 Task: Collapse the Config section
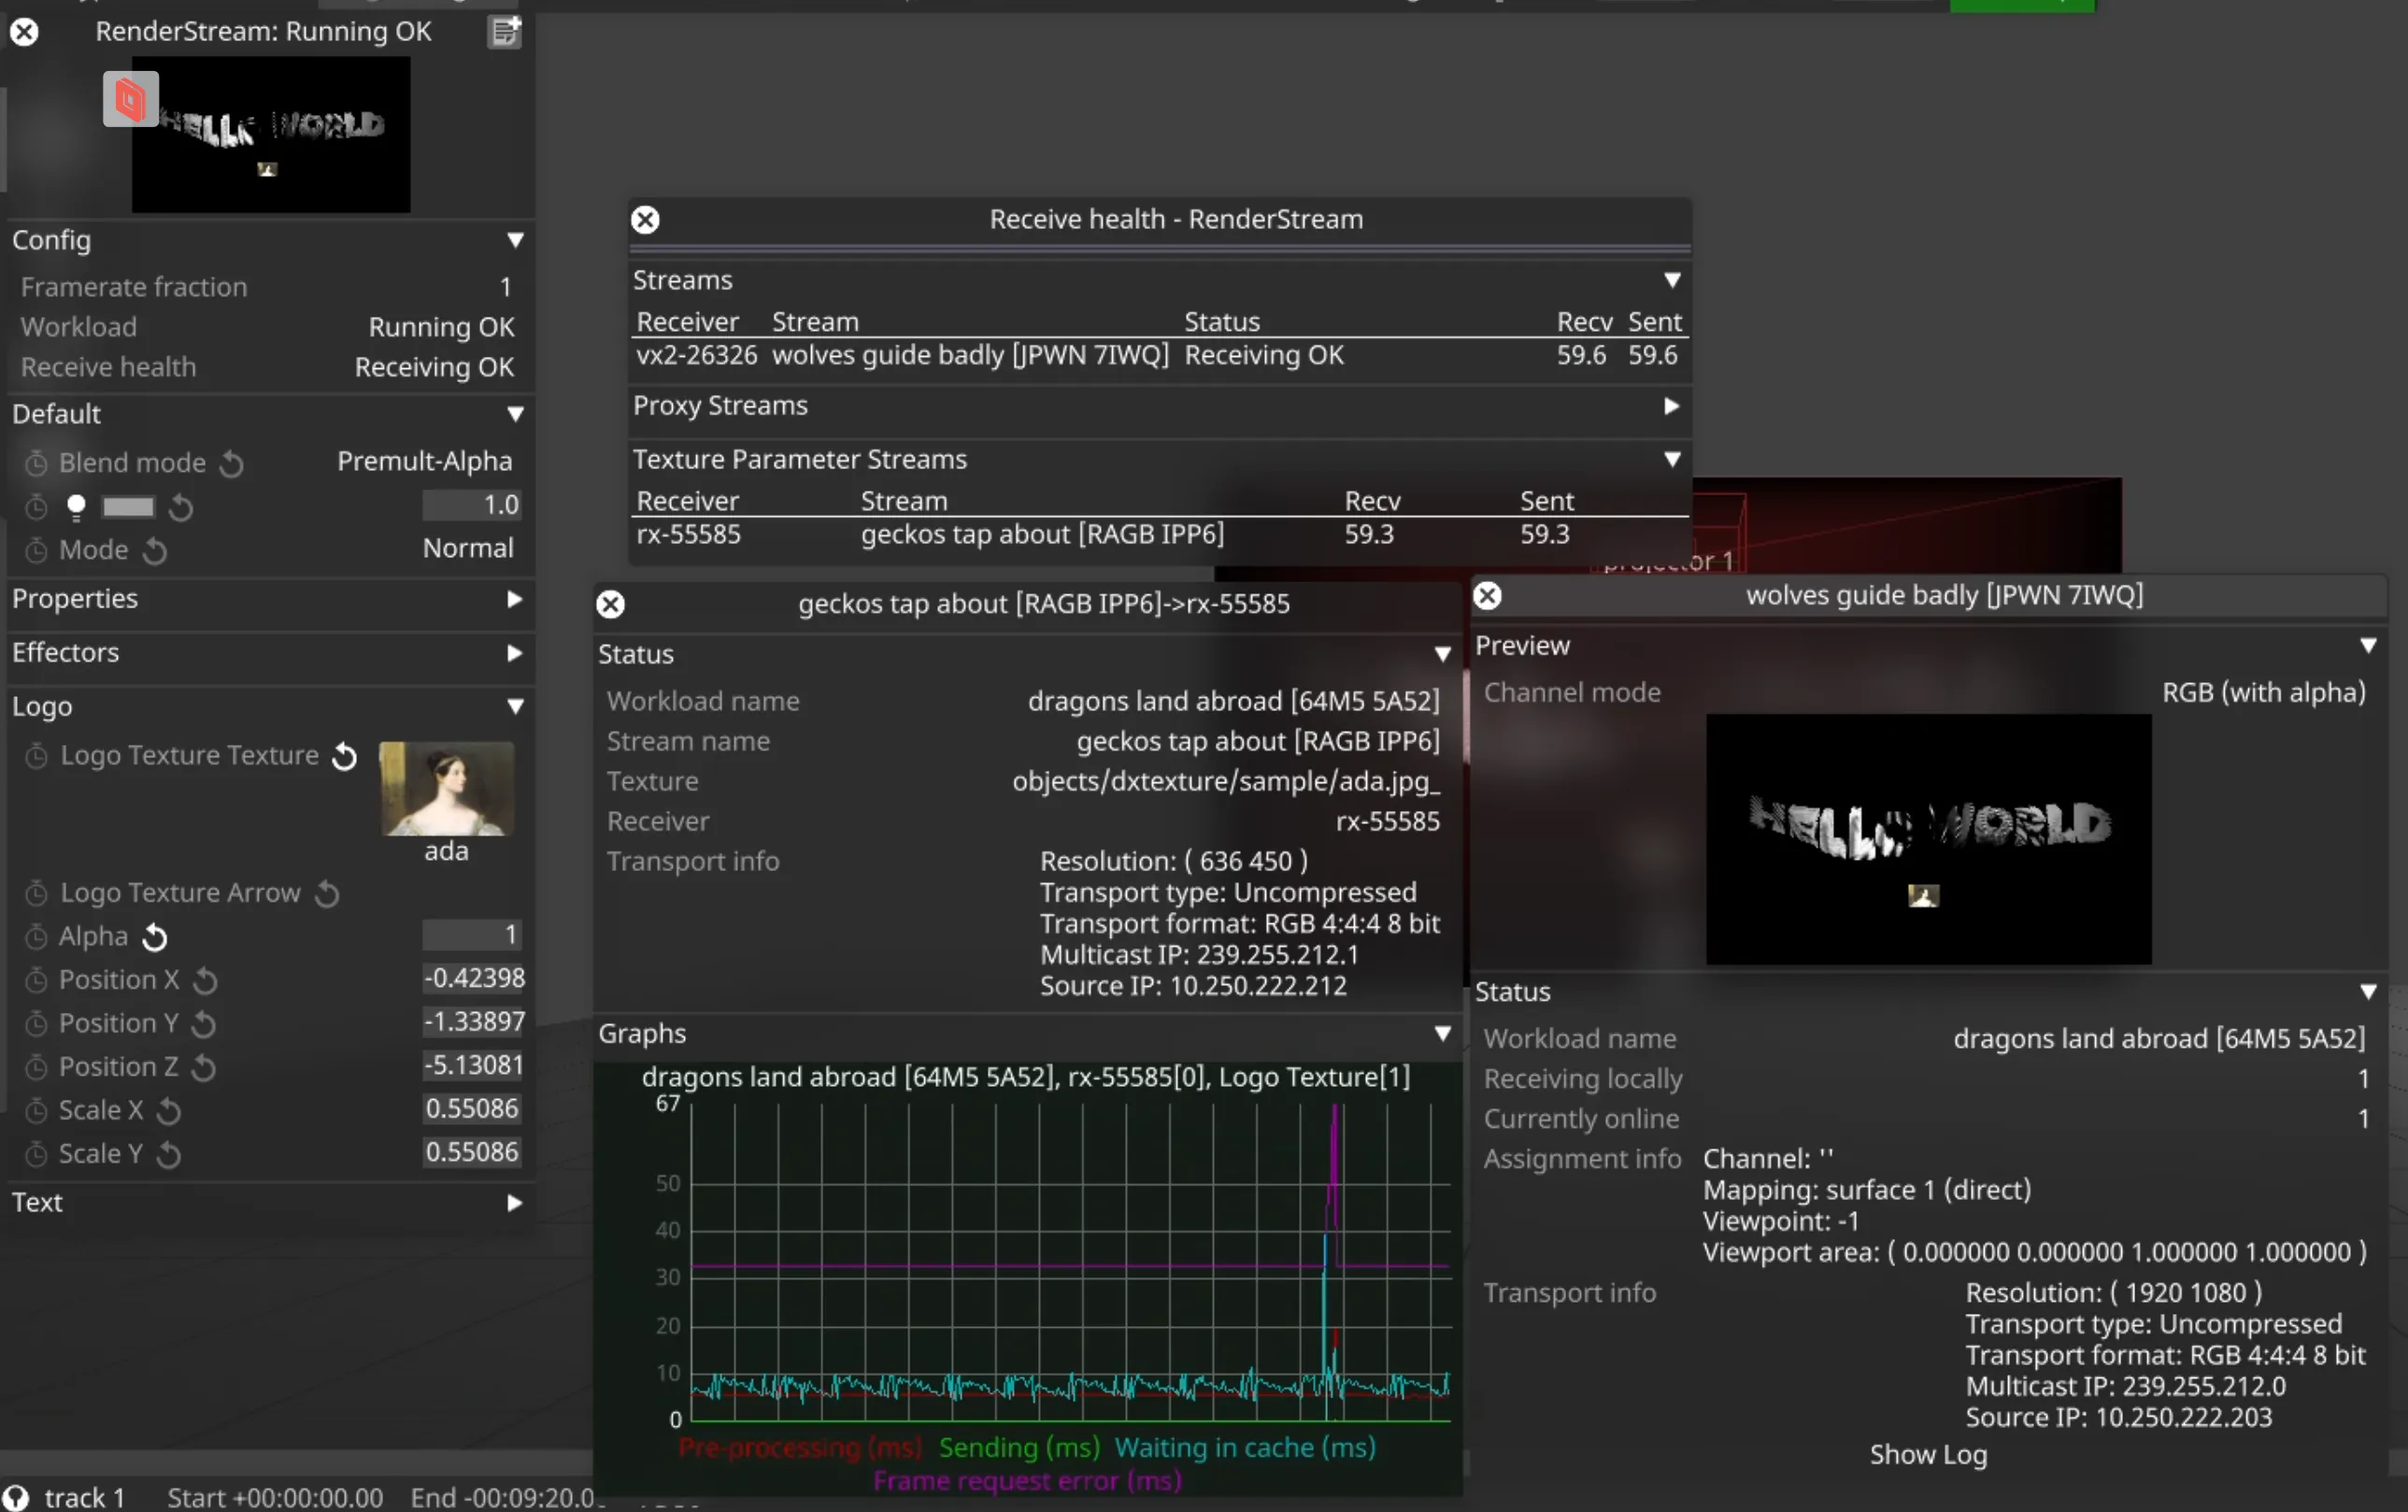point(515,240)
